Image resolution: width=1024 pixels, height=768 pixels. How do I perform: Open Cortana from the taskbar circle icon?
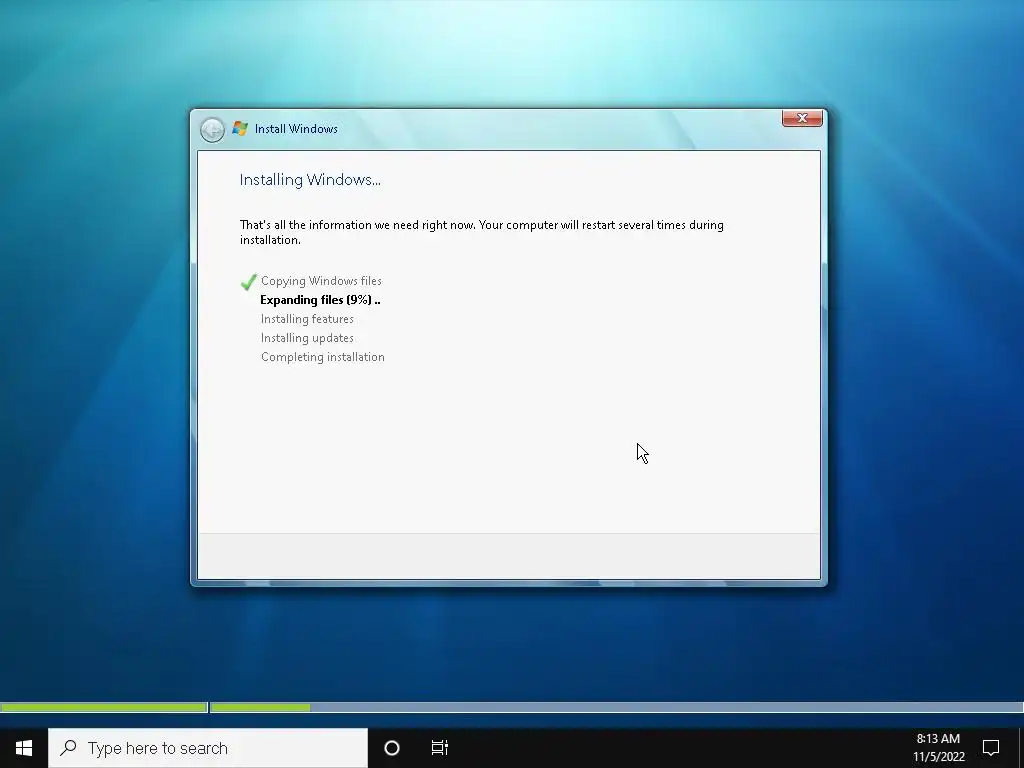click(392, 748)
